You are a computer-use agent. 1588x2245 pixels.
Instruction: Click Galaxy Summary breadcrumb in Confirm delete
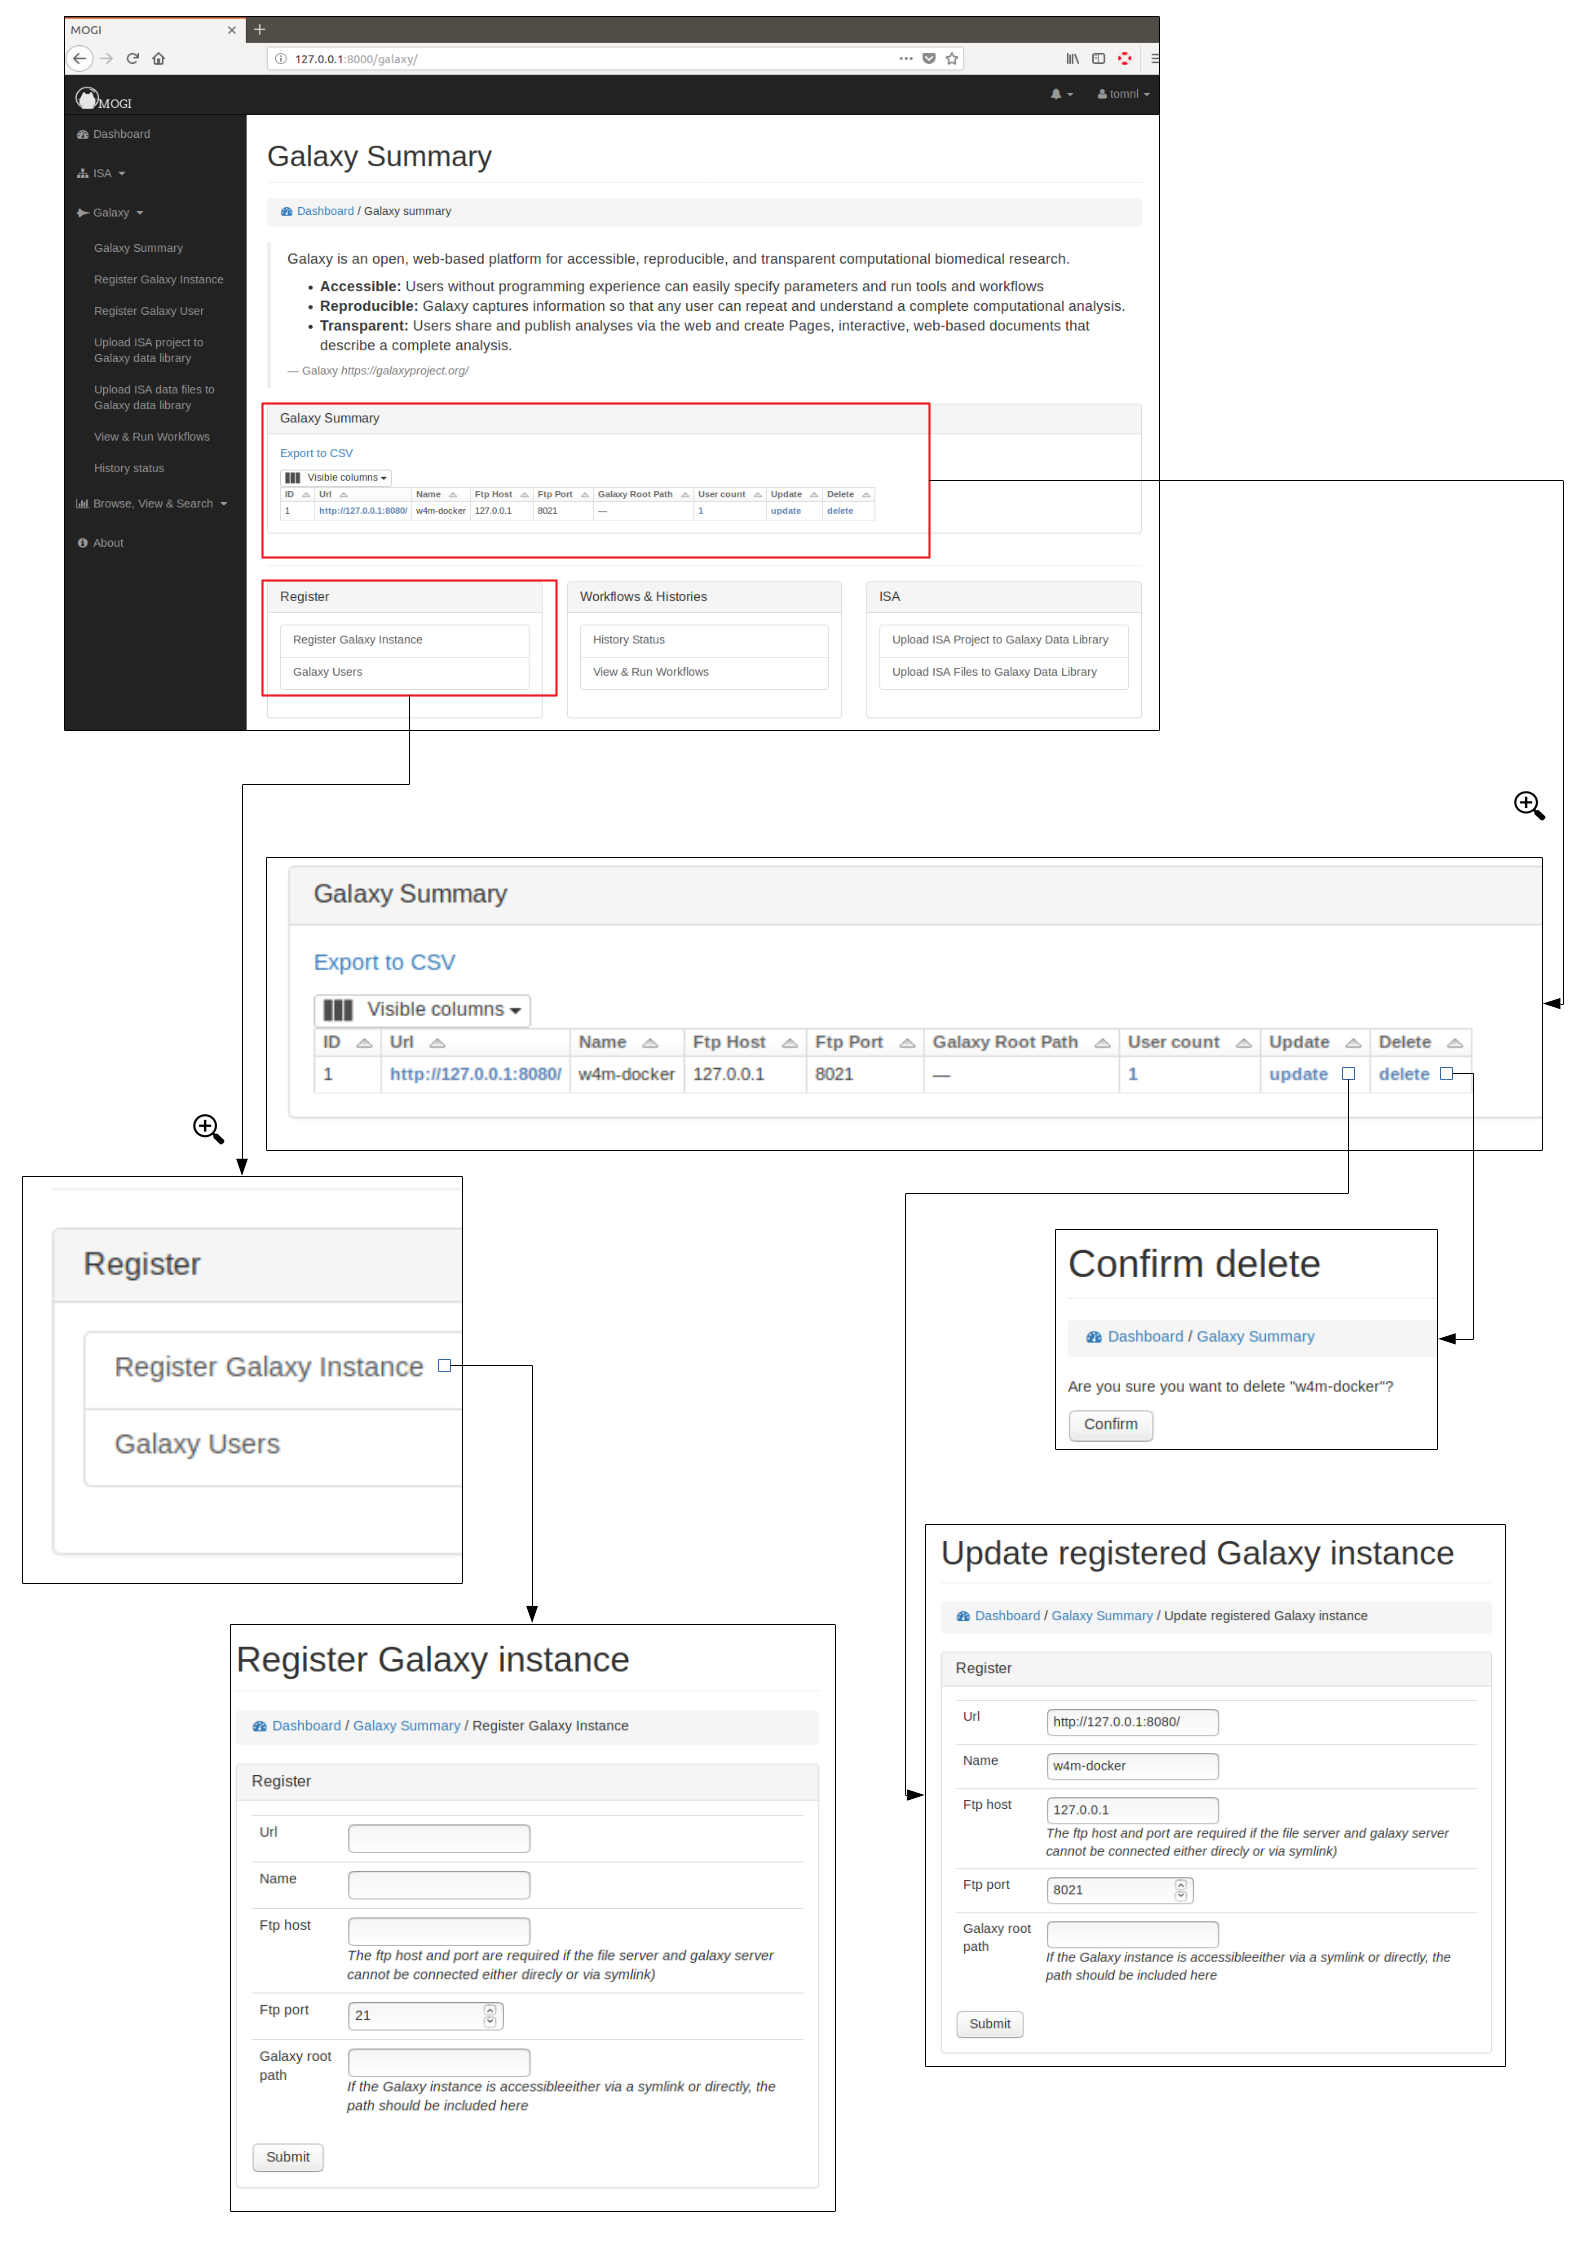pyautogui.click(x=1255, y=1337)
